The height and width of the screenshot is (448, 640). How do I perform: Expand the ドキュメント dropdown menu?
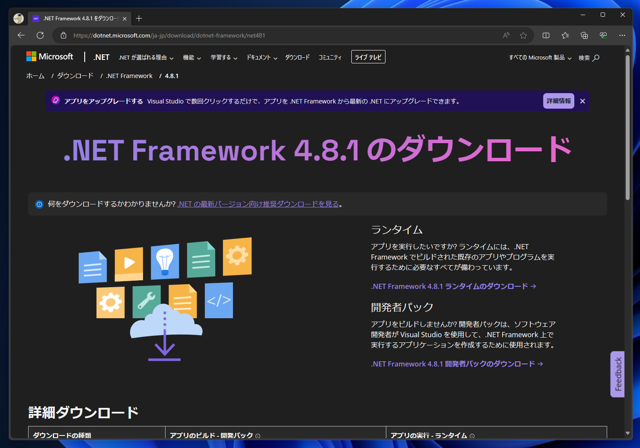coord(261,58)
